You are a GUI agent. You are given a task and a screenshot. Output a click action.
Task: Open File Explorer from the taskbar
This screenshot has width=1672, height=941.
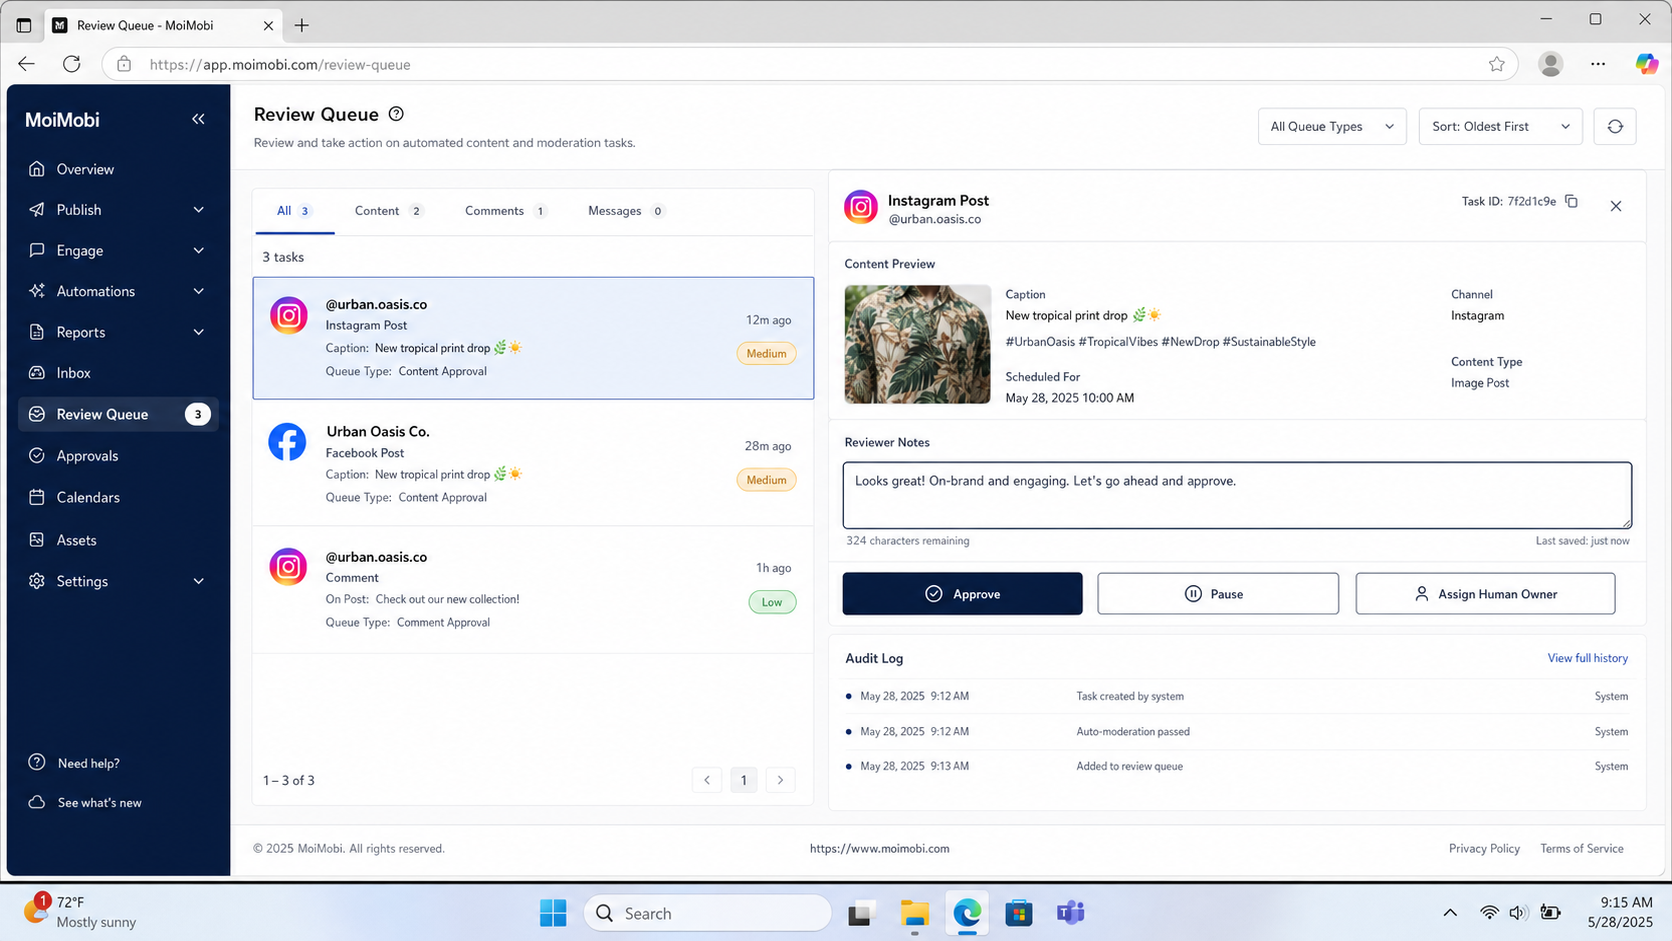[x=914, y=912]
